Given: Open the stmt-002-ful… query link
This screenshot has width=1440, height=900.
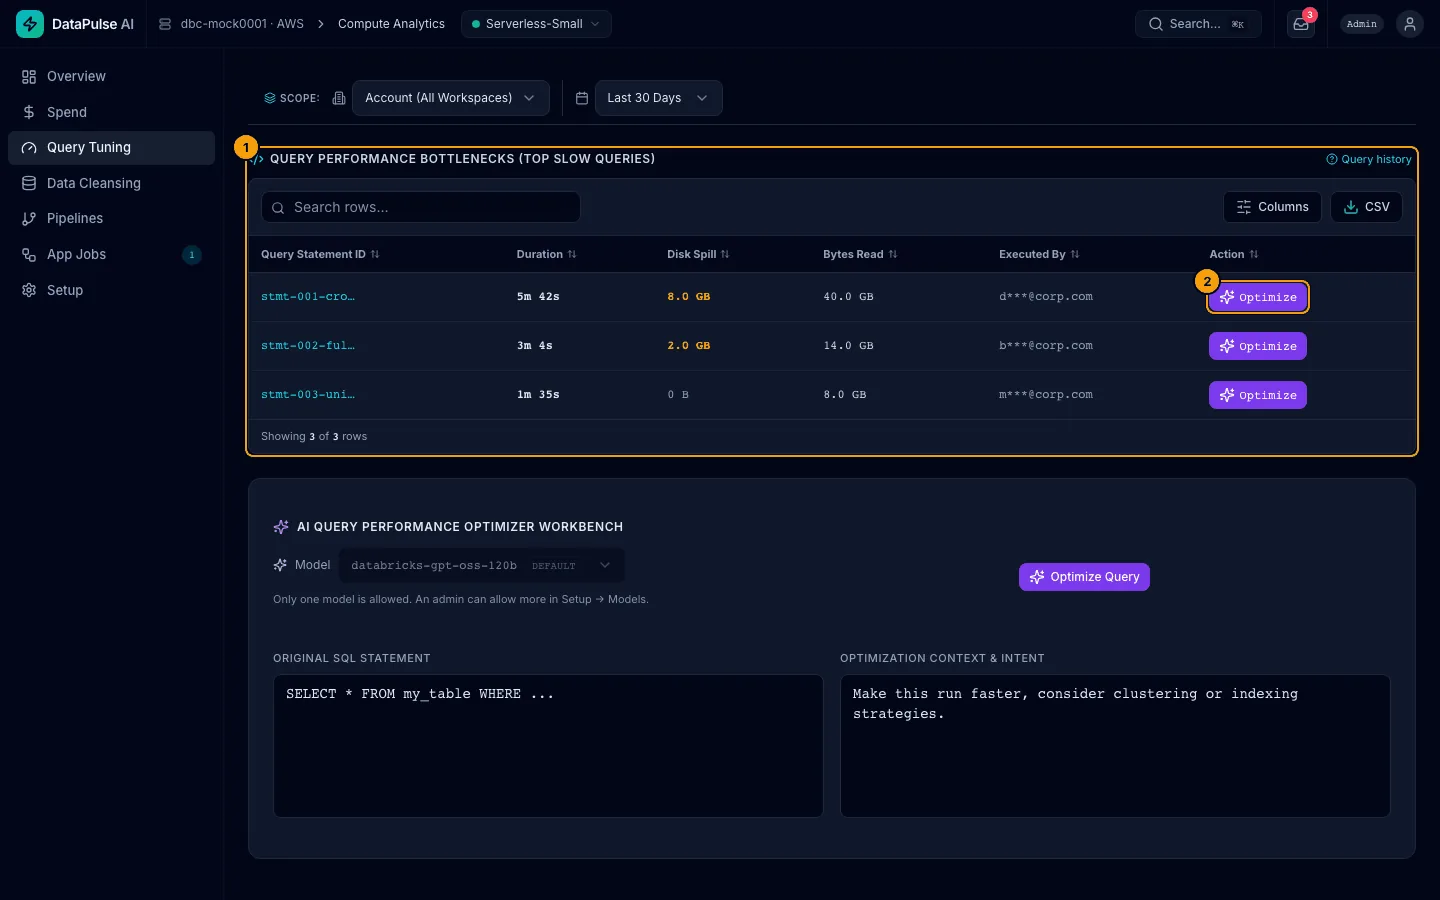Looking at the screenshot, I should coord(308,346).
